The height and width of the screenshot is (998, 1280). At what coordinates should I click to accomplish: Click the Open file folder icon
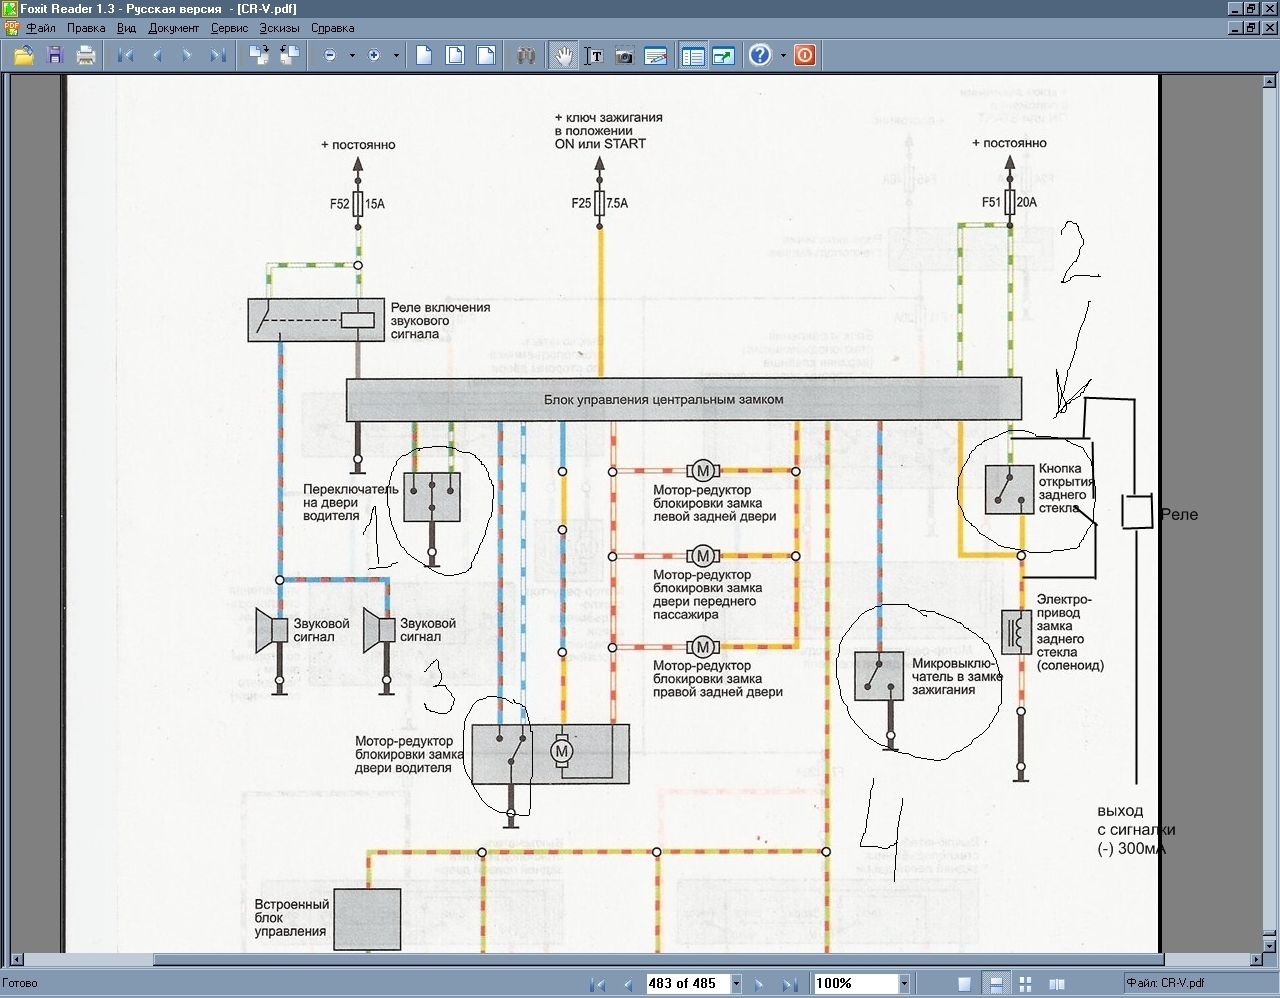(x=23, y=56)
